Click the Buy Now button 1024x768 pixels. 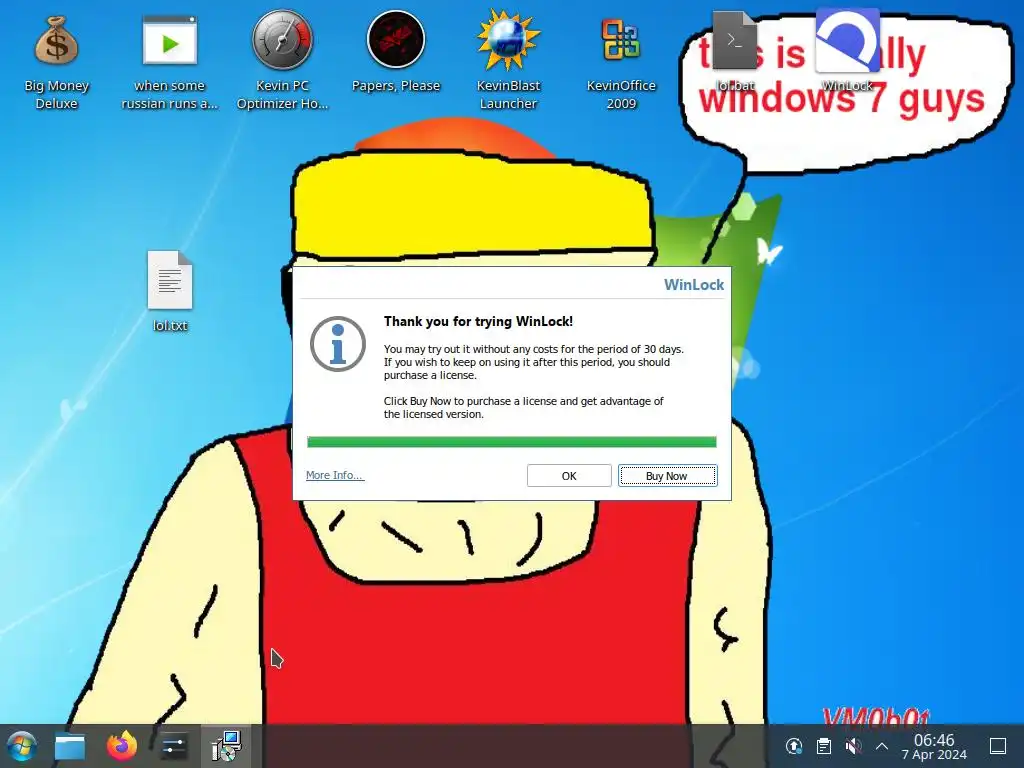pos(667,475)
